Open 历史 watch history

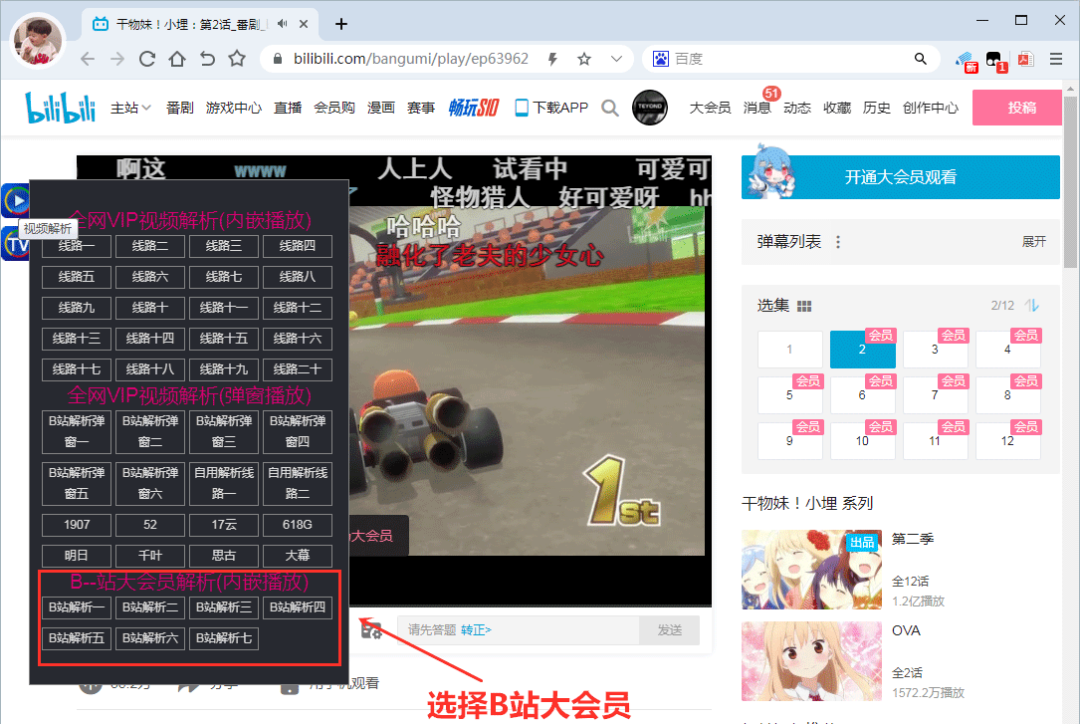(x=876, y=108)
